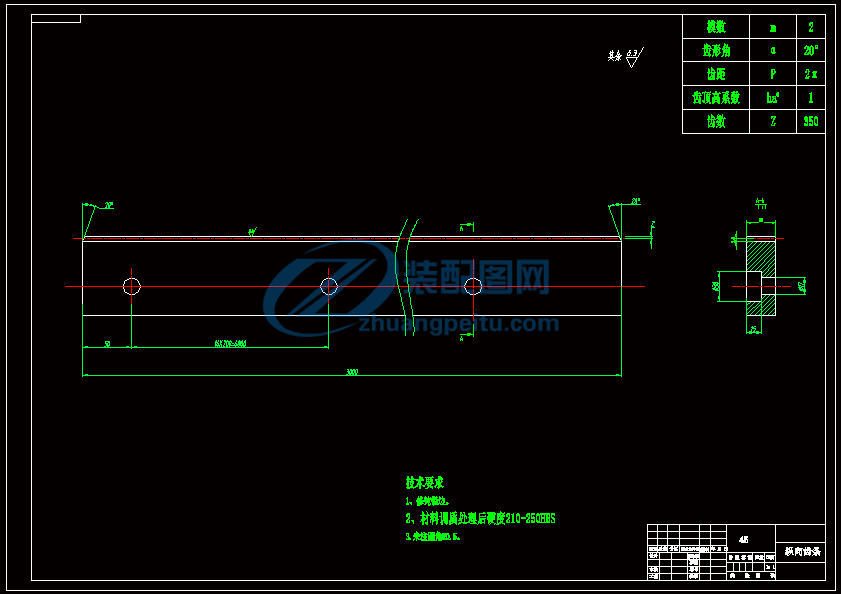The image size is (841, 594).
Task: Select the 50 dimension near the left end
Action: coord(107,344)
